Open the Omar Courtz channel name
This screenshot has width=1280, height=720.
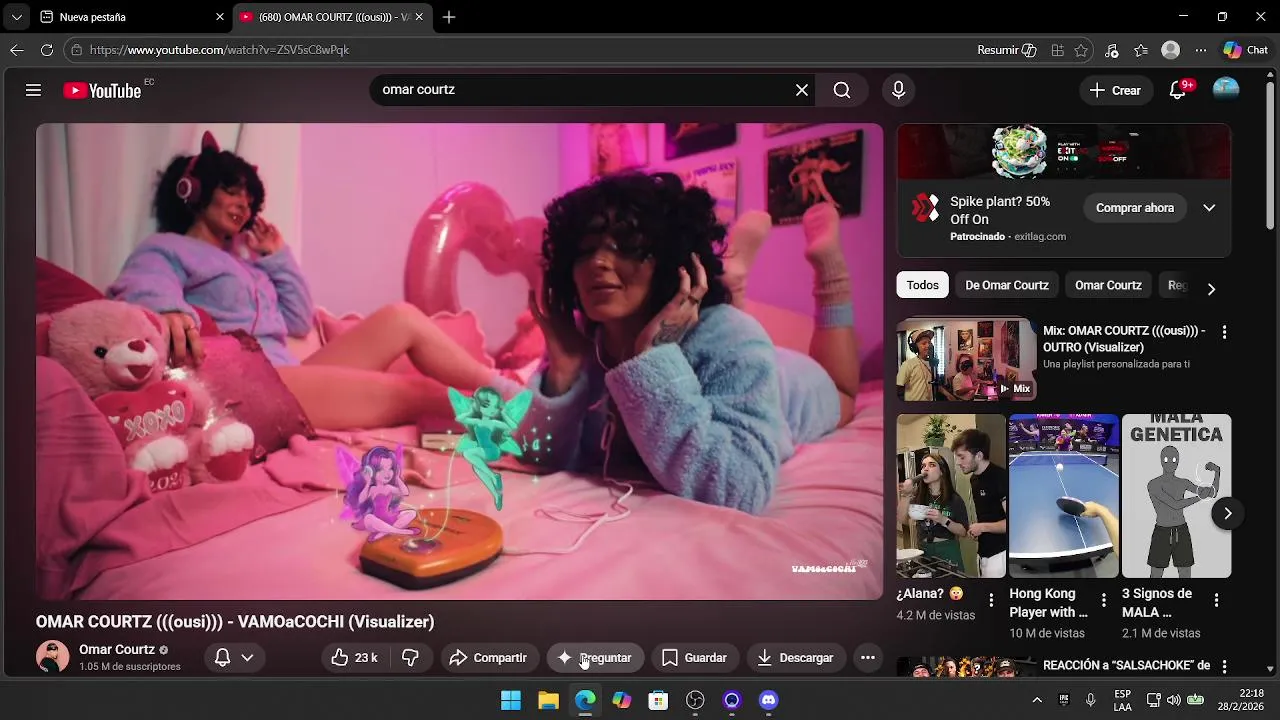[117, 650]
